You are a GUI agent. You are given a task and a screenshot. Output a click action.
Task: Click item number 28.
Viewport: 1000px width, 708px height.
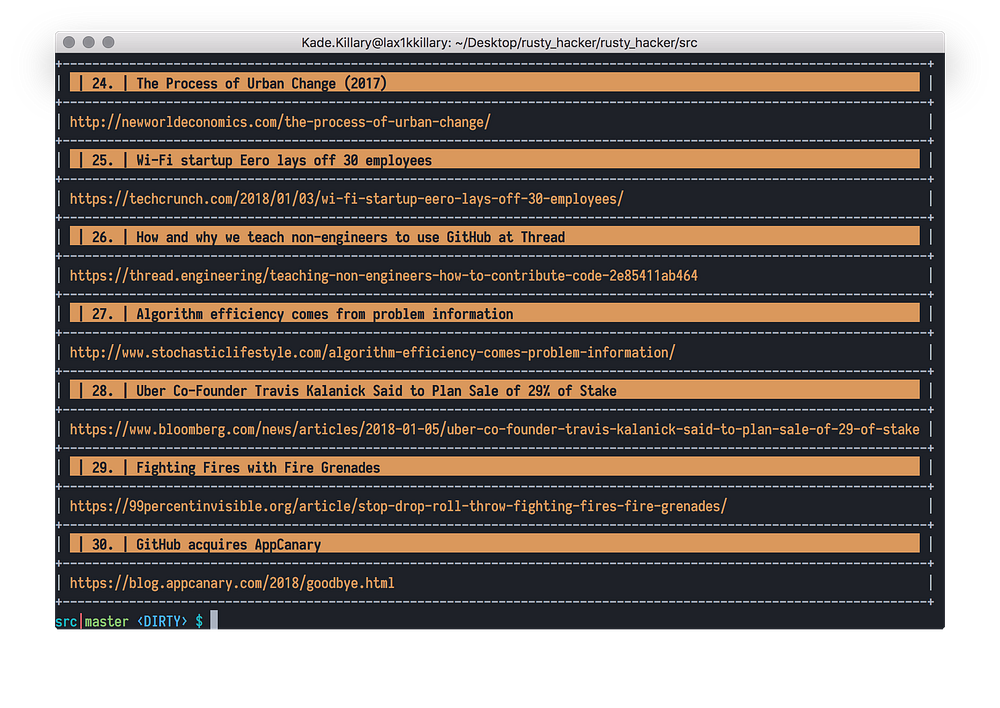(102, 391)
